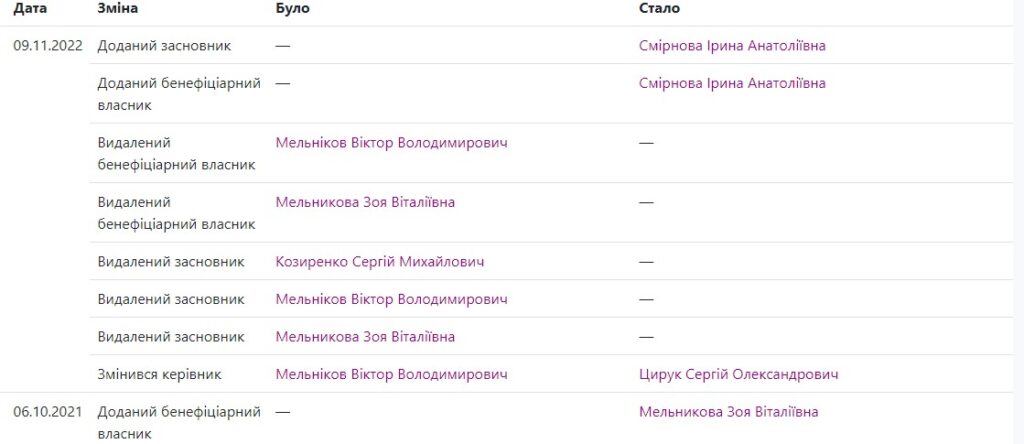Click Мельникова Зоя link in Видалений бенефіціарний власник row

365,202
